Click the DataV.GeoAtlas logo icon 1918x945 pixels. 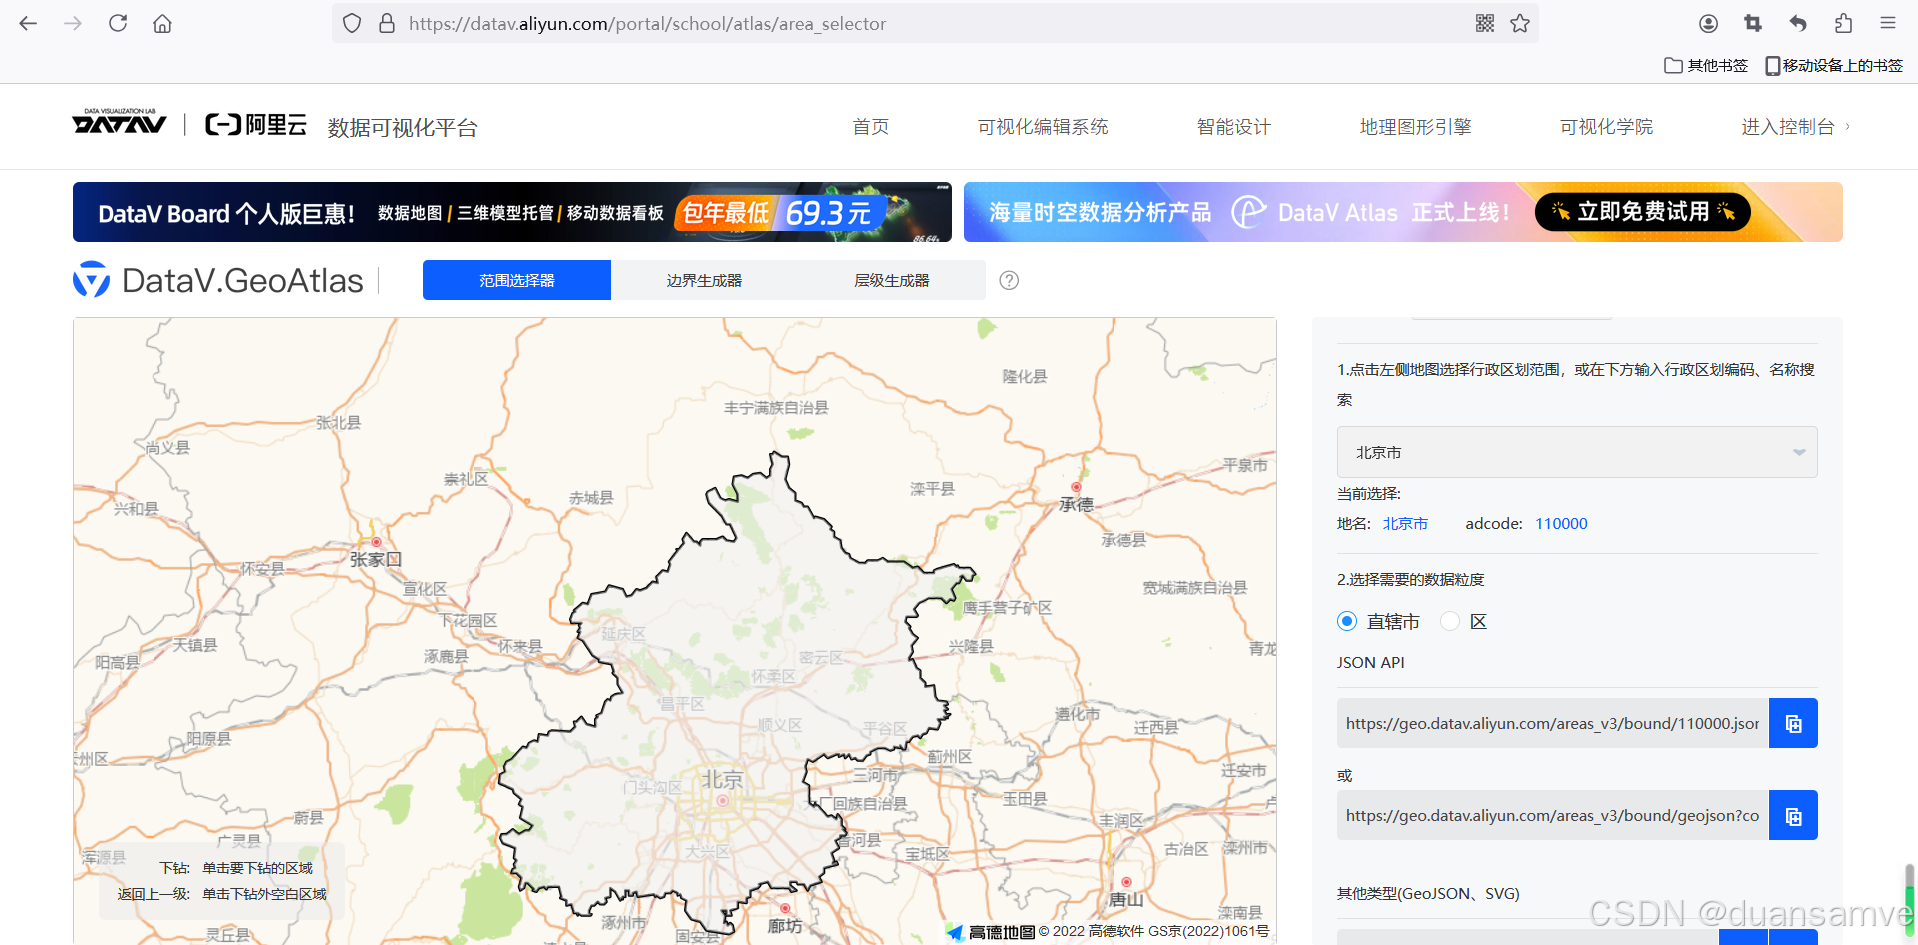pyautogui.click(x=92, y=280)
